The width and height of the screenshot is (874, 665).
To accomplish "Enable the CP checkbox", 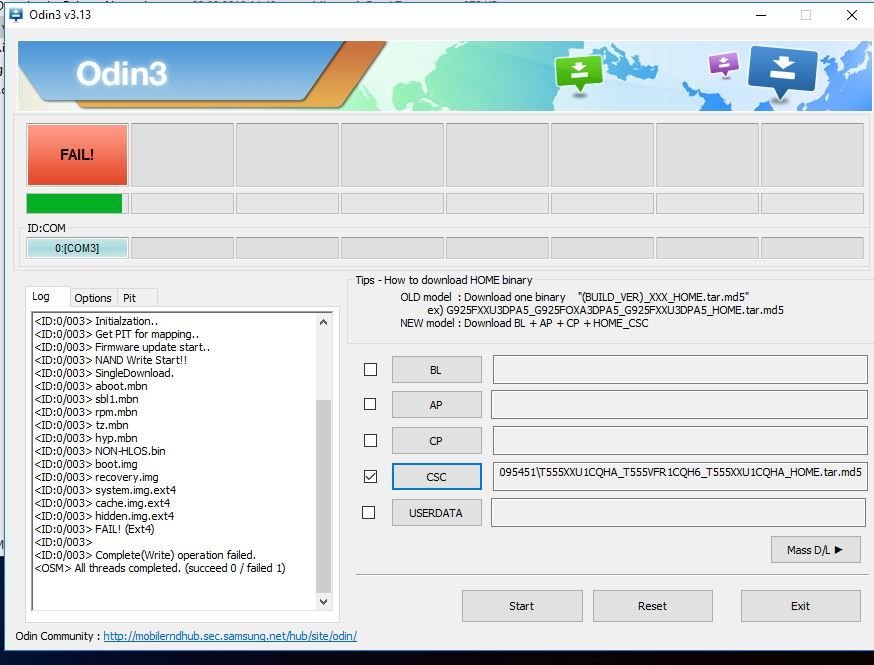I will (x=370, y=440).
